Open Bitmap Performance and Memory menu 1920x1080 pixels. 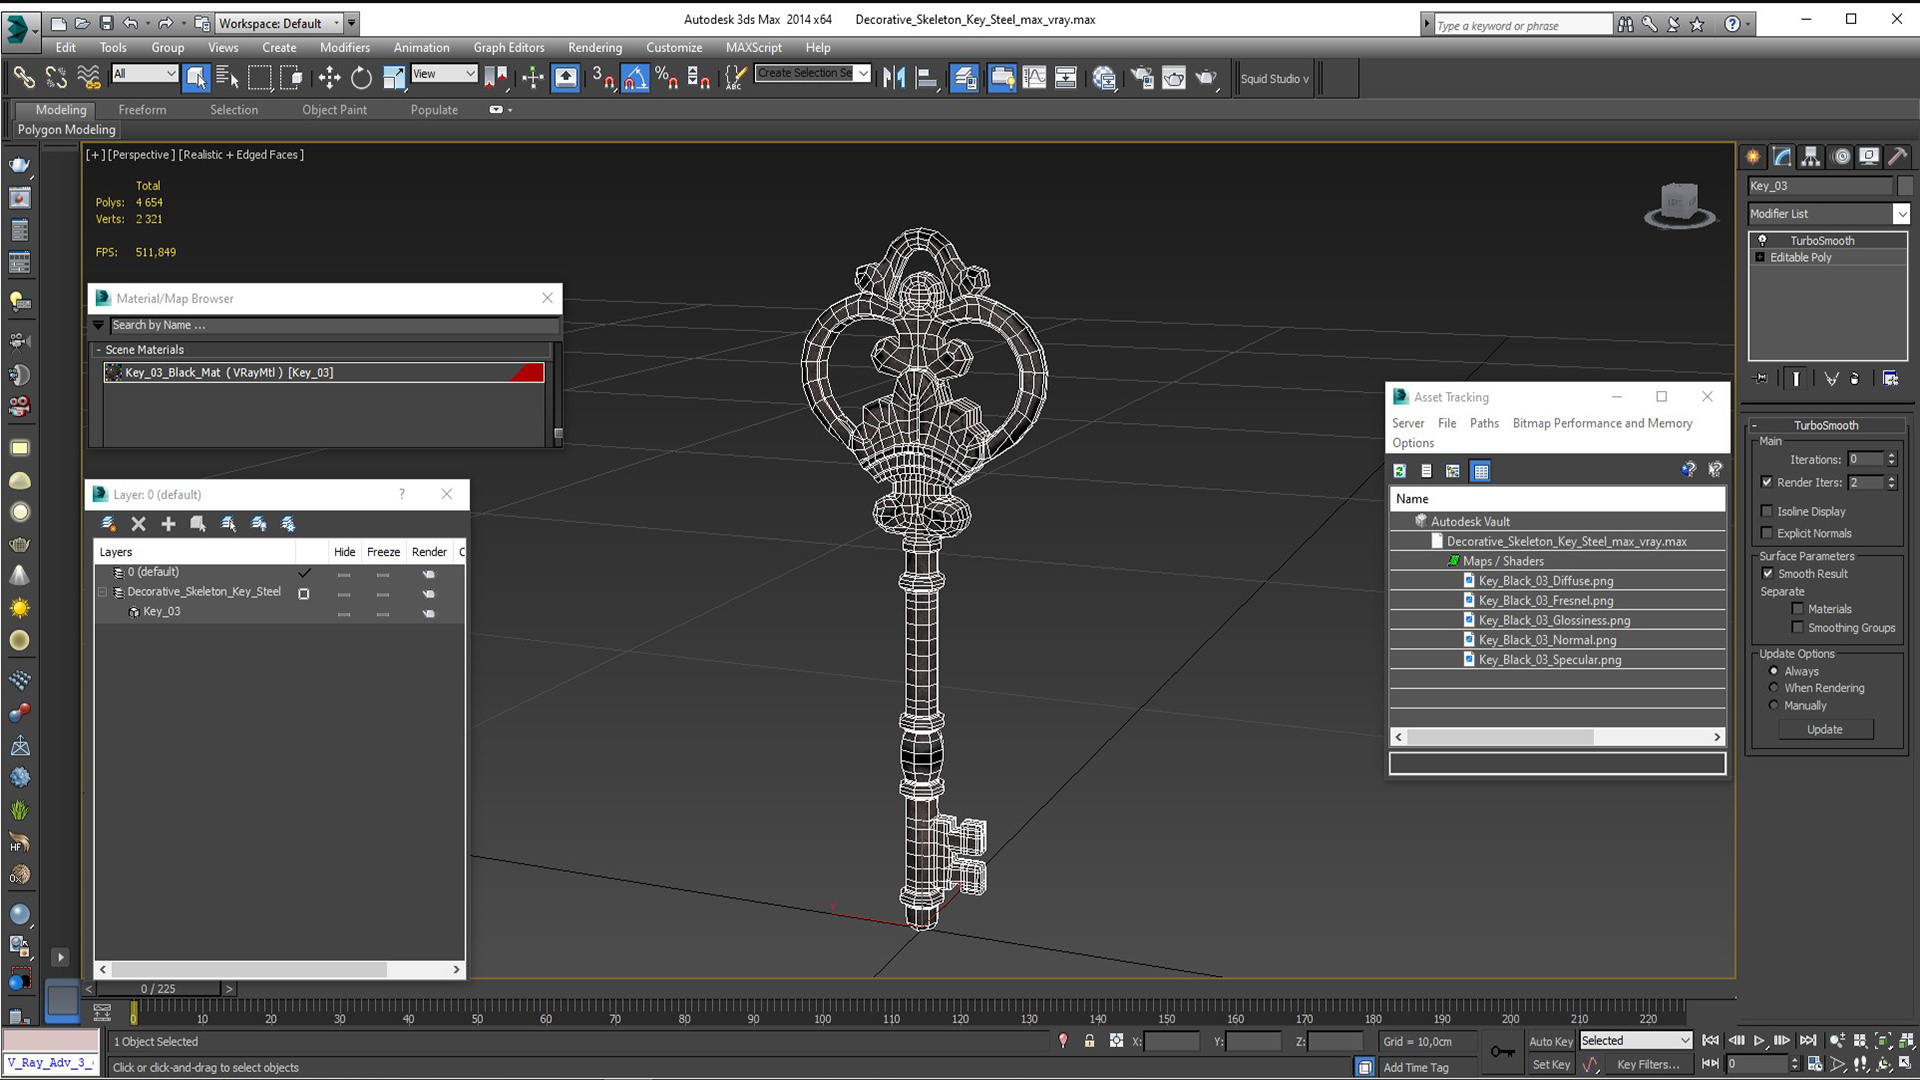tap(1602, 423)
